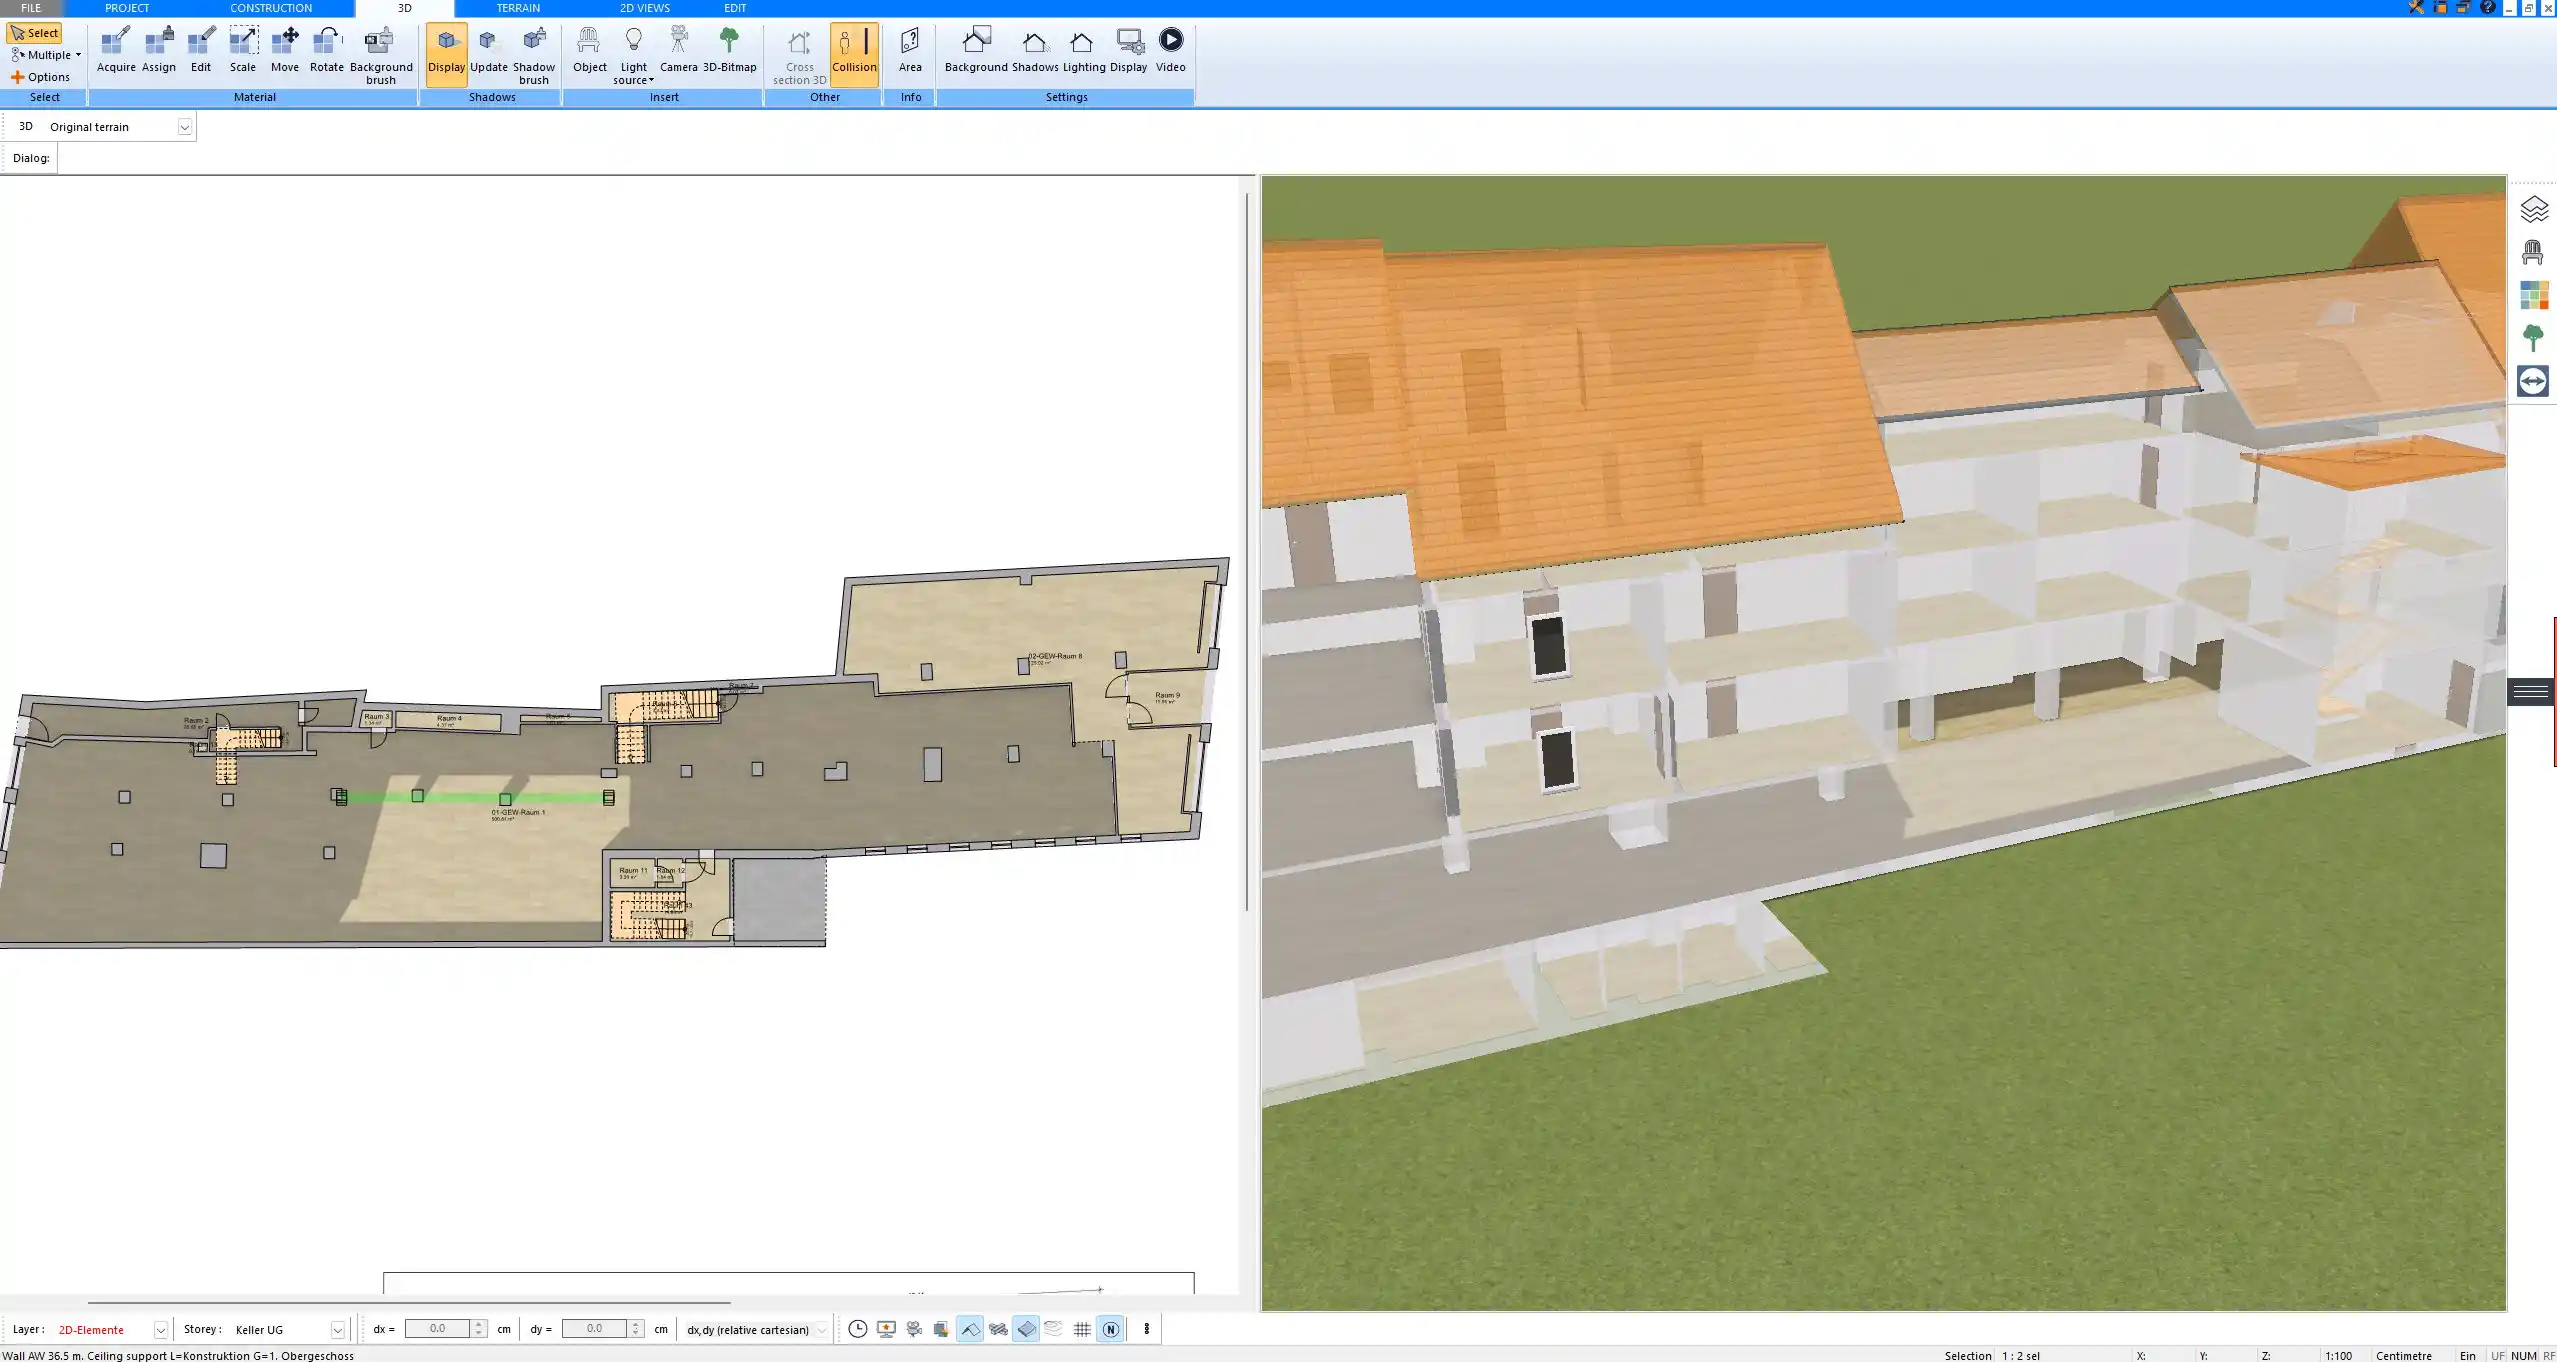2557x1362 pixels.
Task: Click the horizontal scrollbar of the plan view
Action: click(x=409, y=1303)
